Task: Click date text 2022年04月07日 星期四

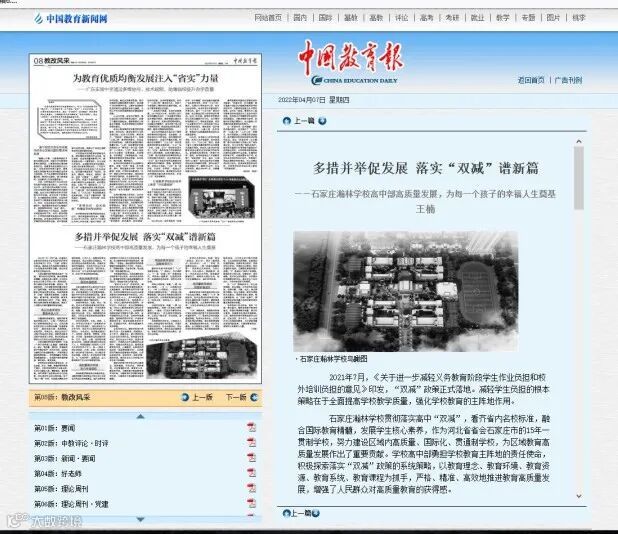Action: (x=314, y=100)
